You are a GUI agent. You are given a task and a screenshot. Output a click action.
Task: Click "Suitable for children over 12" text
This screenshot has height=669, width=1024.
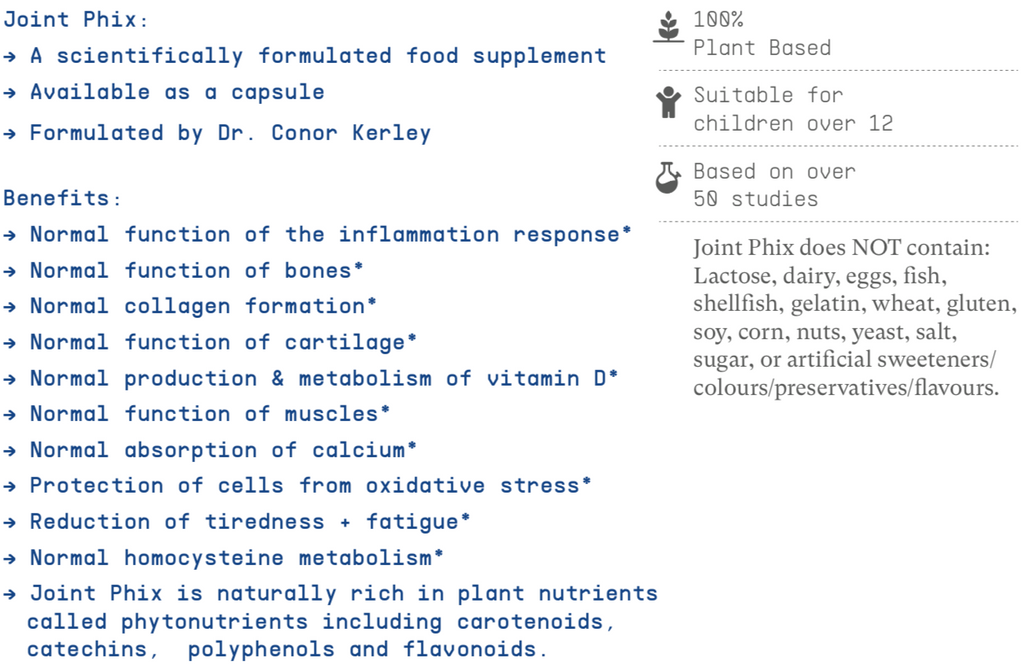click(x=793, y=109)
